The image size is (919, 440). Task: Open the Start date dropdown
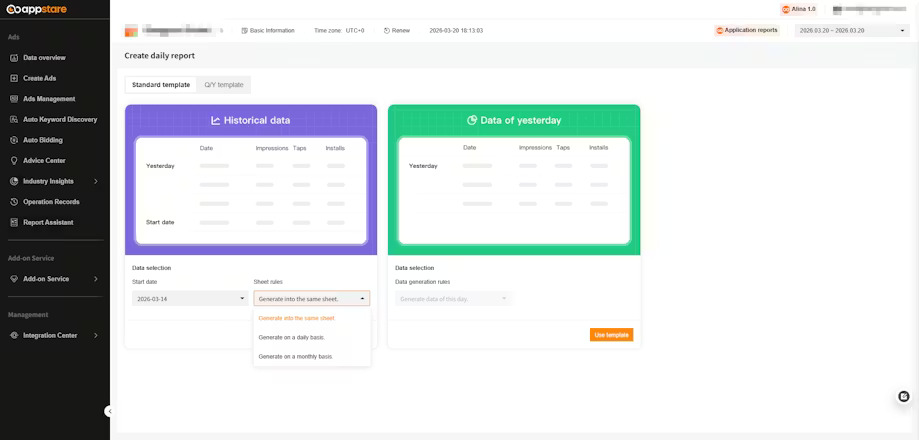189,298
